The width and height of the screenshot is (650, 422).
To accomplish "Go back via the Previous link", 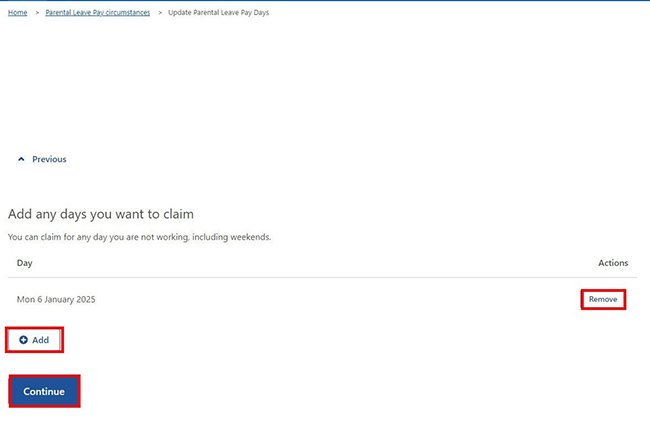I will click(49, 159).
